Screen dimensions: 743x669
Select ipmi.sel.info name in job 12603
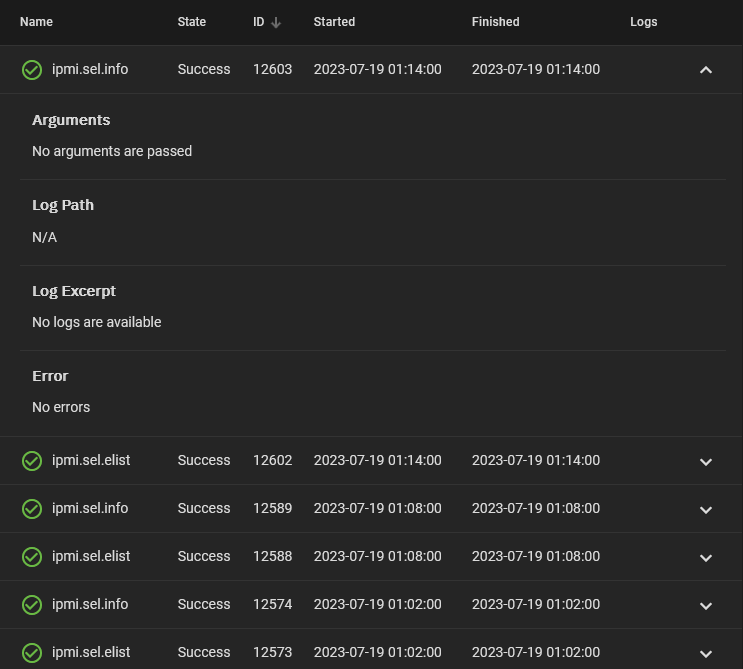pyautogui.click(x=90, y=69)
